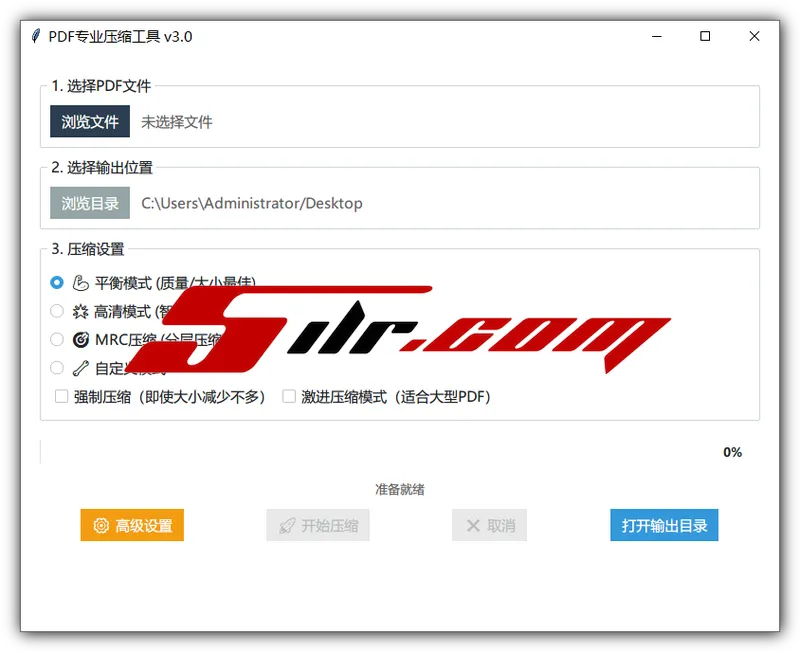The image size is (800, 652).
Task: Click the 激进压缩模式（适合大型PDF）label
Action: [396, 397]
